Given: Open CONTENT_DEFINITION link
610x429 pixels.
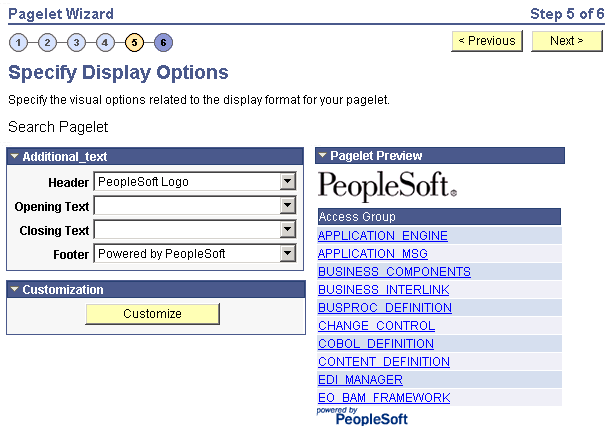Looking at the screenshot, I should (384, 362).
